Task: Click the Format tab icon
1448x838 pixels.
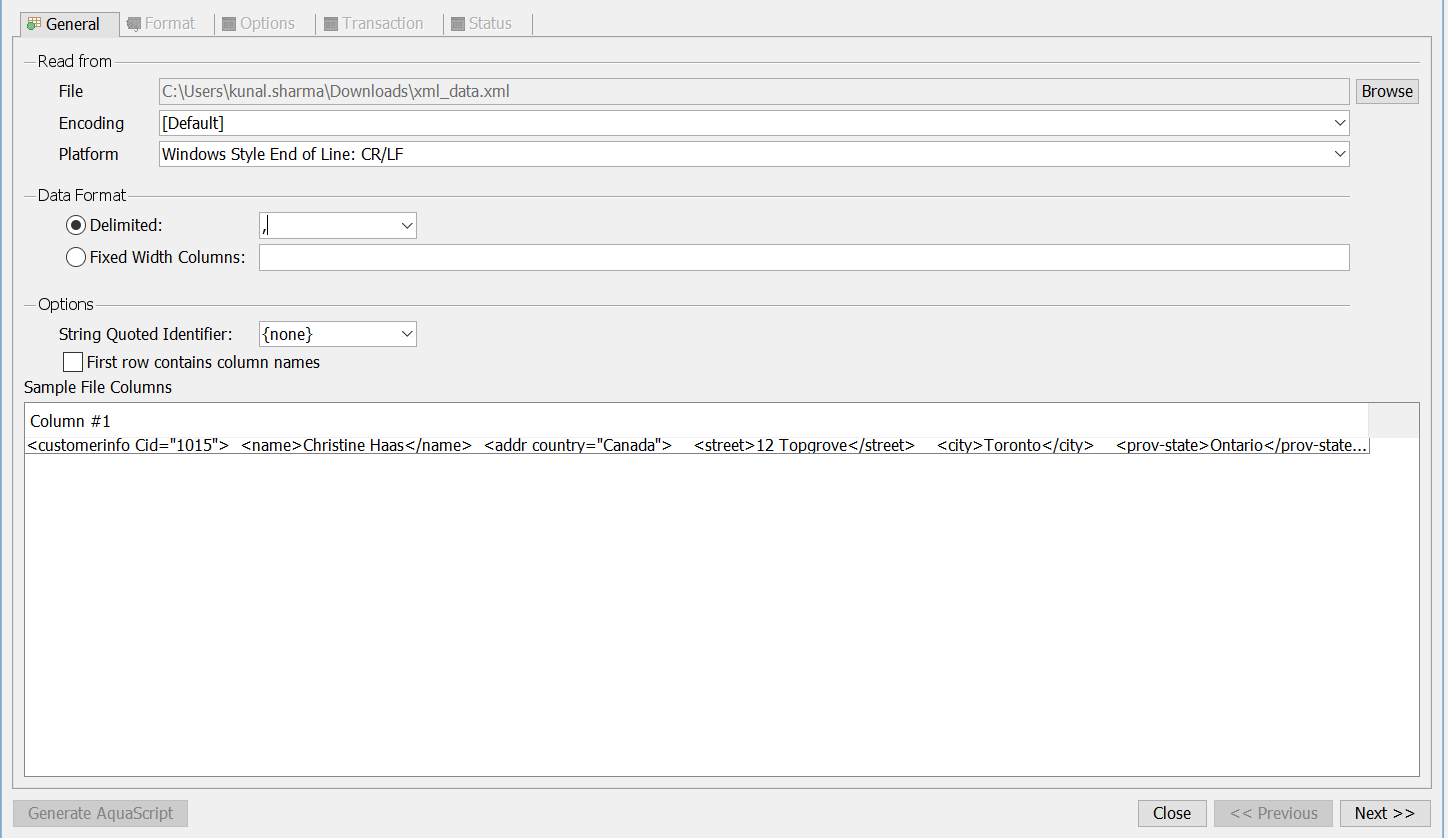Action: (x=133, y=24)
